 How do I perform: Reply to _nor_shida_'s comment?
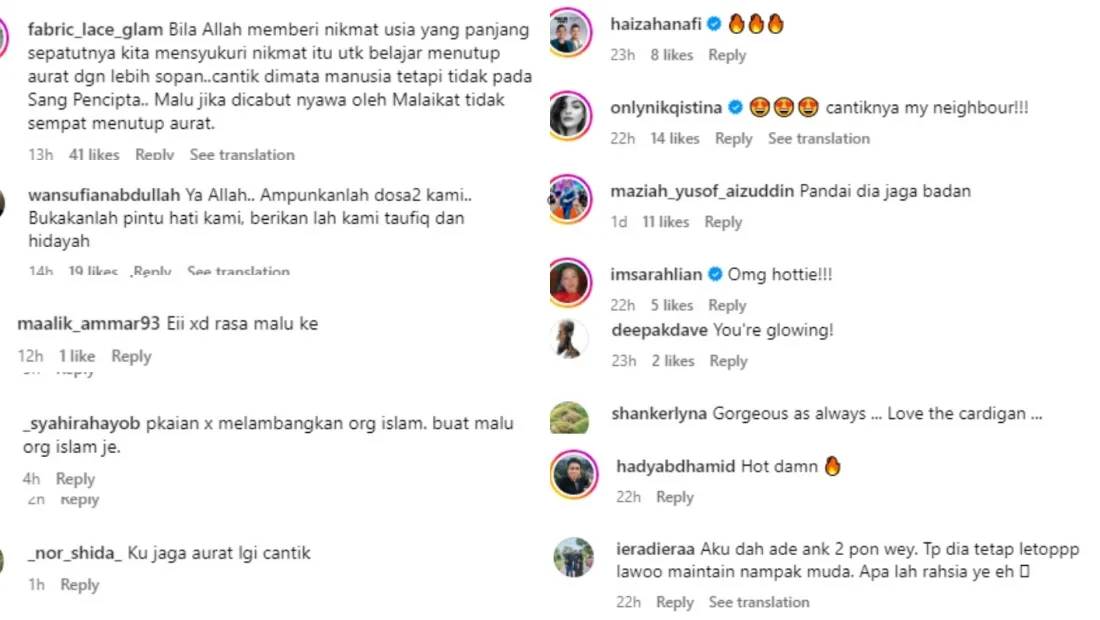coord(80,584)
